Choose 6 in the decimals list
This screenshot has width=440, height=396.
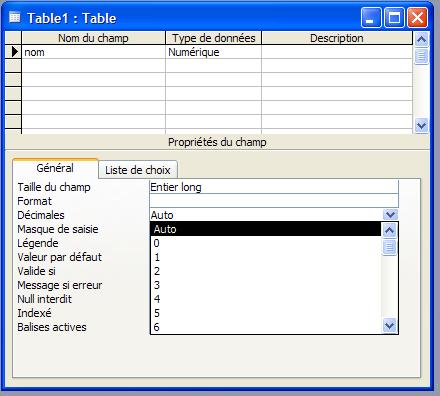pyautogui.click(x=266, y=327)
